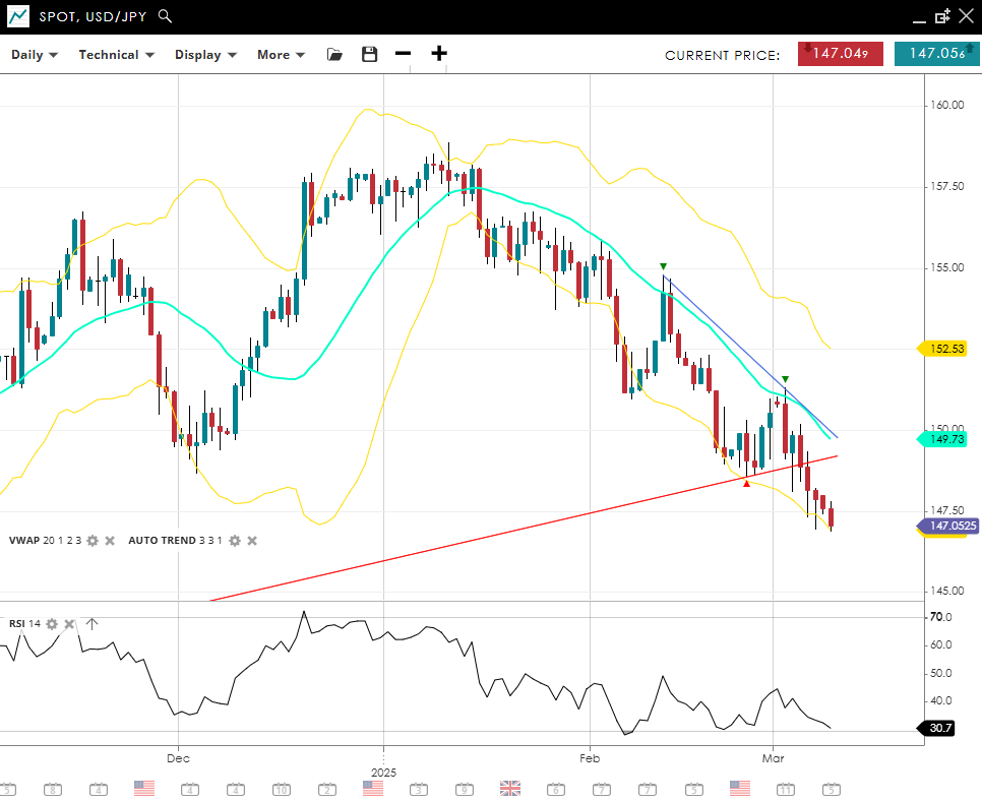Click the red sell price 147.04 button
This screenshot has height=801, width=982.
[x=840, y=54]
